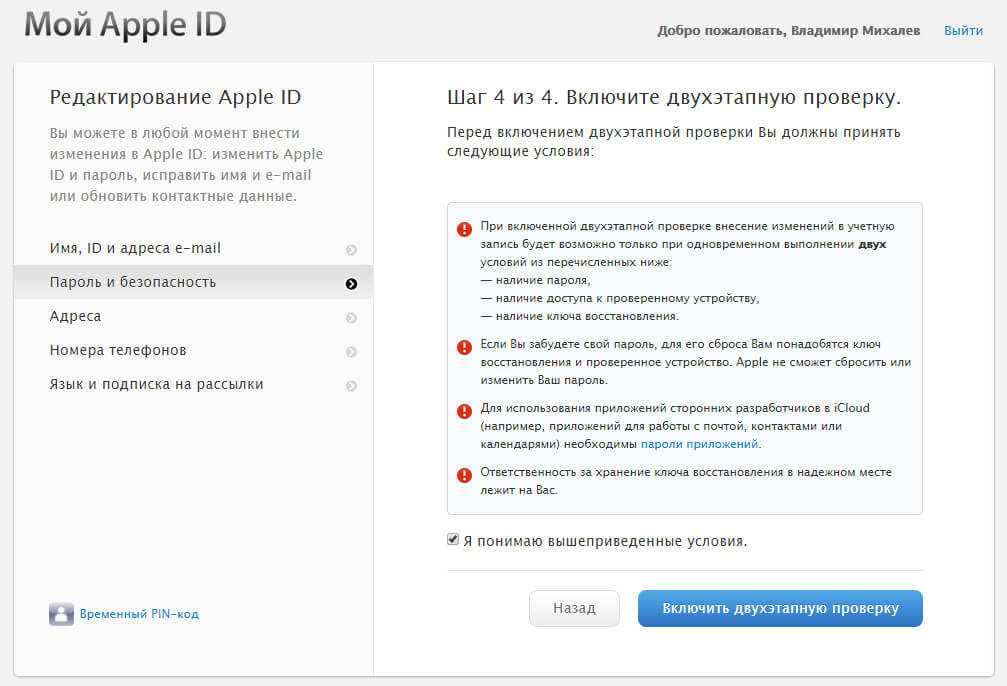Click the black arrow beside Пароль и безопасность
Image resolution: width=1007 pixels, height=686 pixels.
[351, 284]
